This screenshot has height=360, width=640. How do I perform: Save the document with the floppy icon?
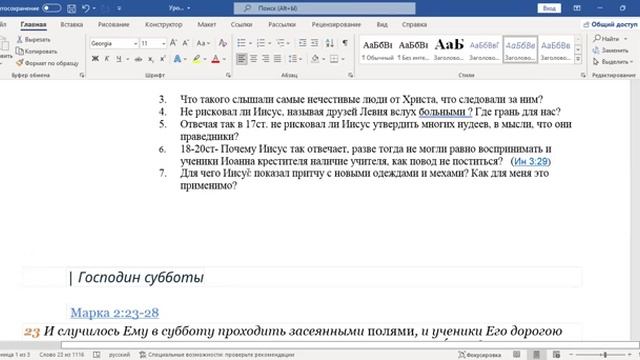point(71,8)
